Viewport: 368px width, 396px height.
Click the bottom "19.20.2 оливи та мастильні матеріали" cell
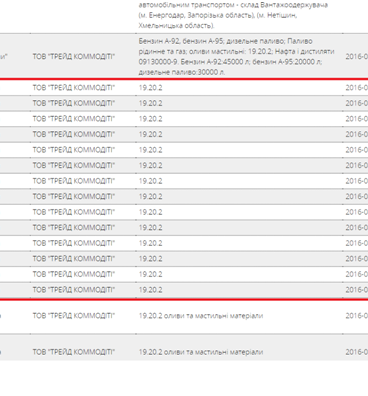pyautogui.click(x=201, y=352)
